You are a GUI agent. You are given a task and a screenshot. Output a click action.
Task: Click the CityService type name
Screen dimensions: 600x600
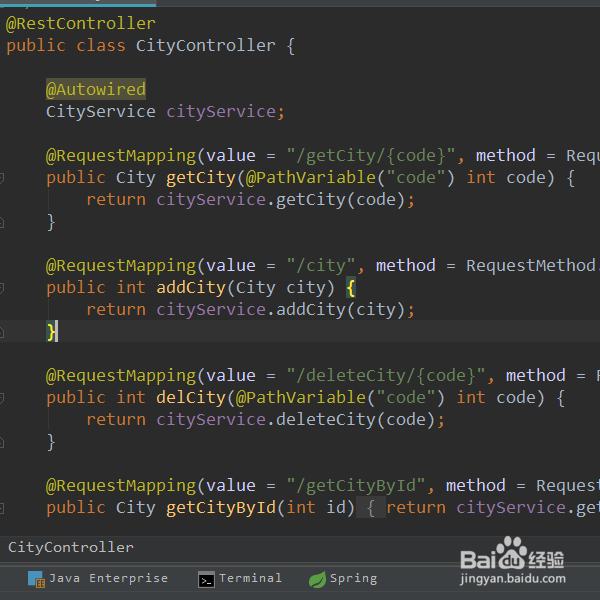[101, 112]
